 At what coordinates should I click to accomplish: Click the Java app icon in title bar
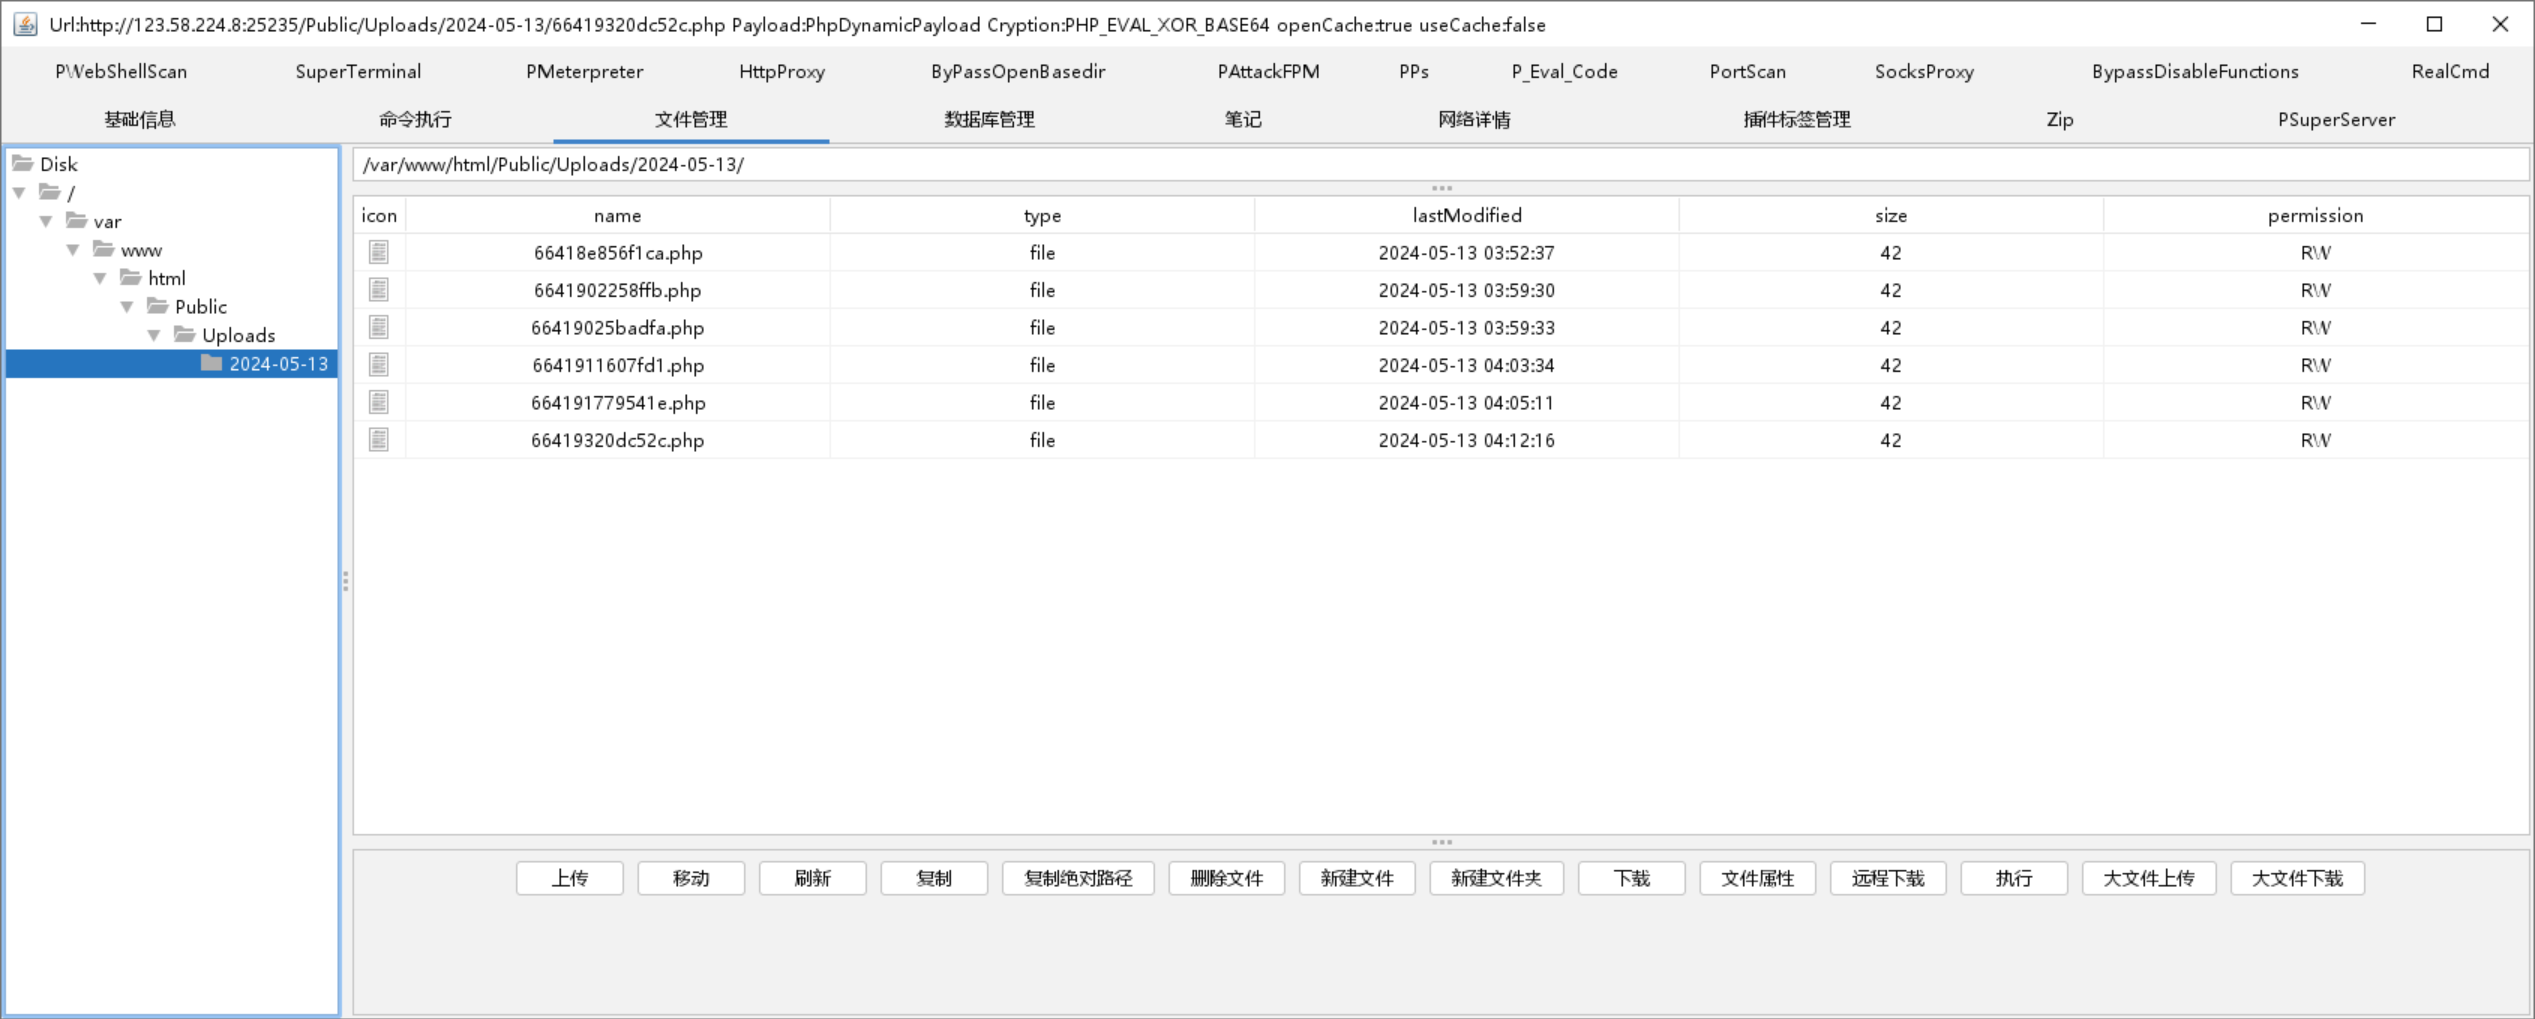pos(25,24)
